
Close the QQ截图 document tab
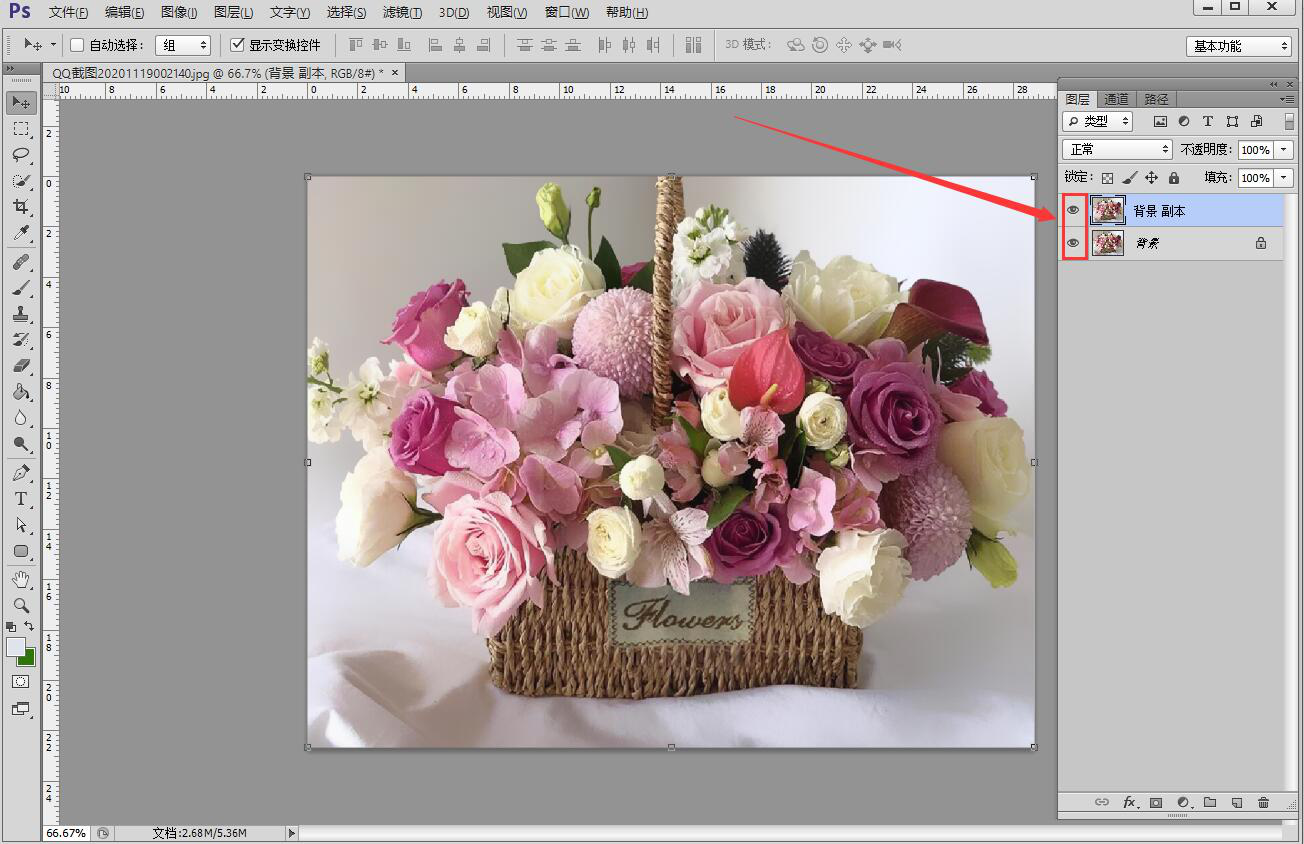395,72
